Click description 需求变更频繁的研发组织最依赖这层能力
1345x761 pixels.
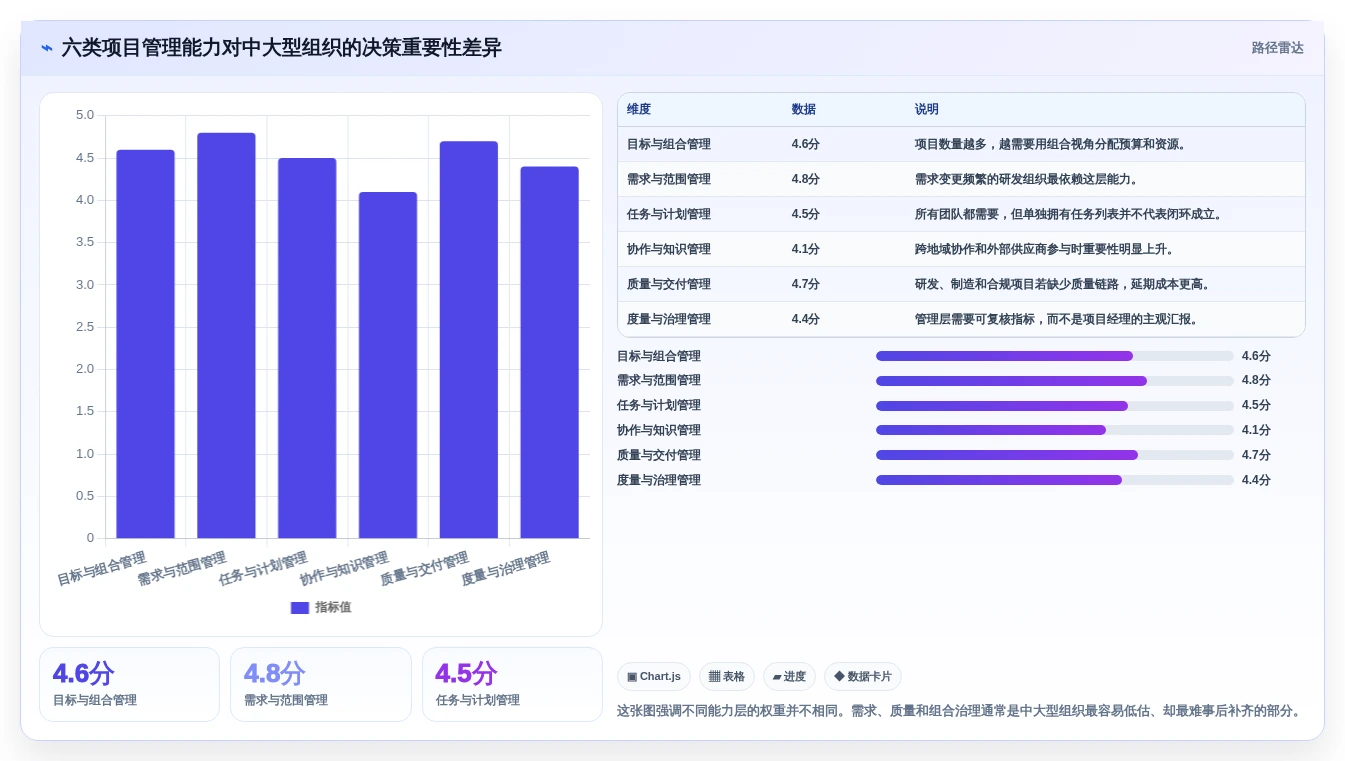point(1026,179)
